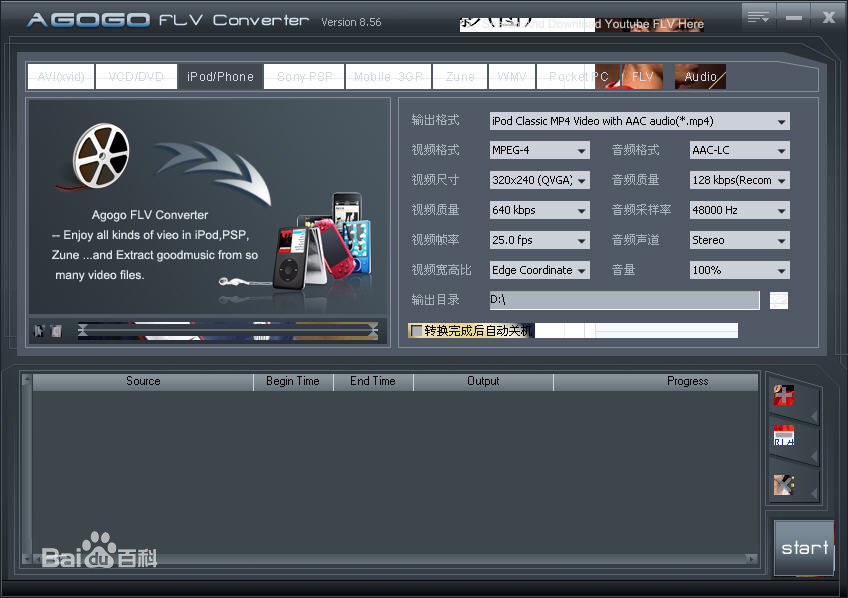The image size is (848, 598).
Task: Open the Mobile 3GP tab
Action: click(388, 77)
